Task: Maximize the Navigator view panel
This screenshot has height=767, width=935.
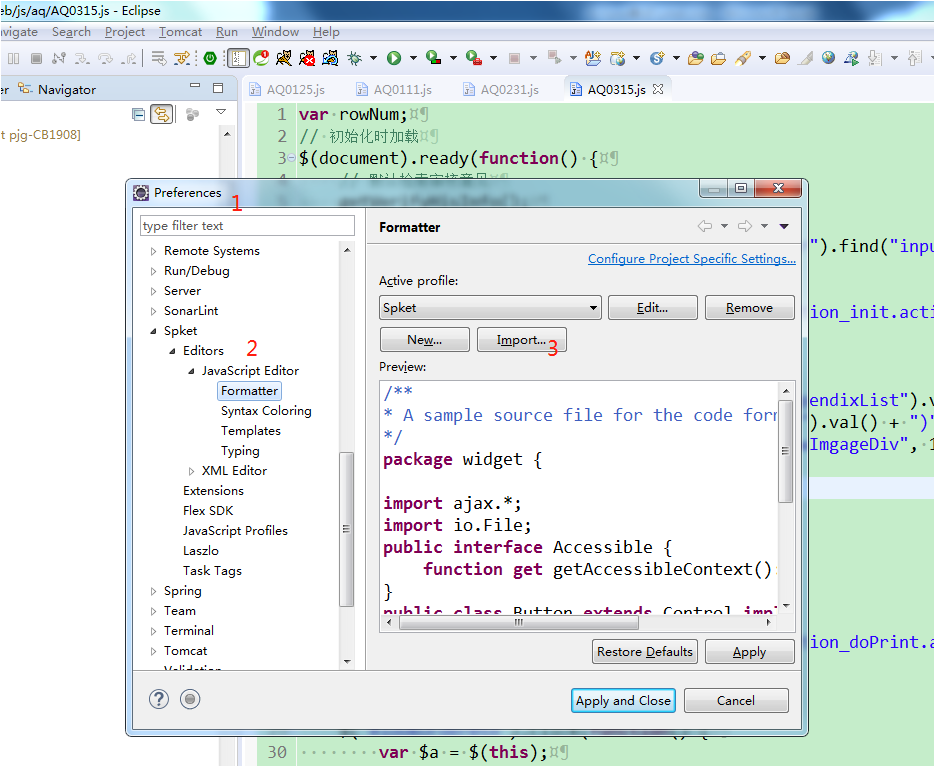Action: click(x=218, y=88)
